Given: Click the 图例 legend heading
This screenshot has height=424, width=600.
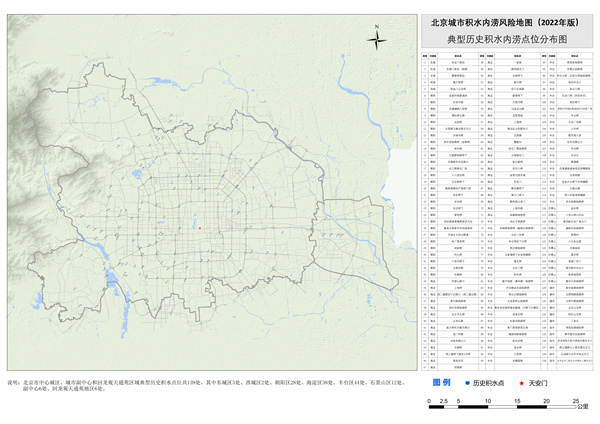Looking at the screenshot, I should tap(440, 383).
